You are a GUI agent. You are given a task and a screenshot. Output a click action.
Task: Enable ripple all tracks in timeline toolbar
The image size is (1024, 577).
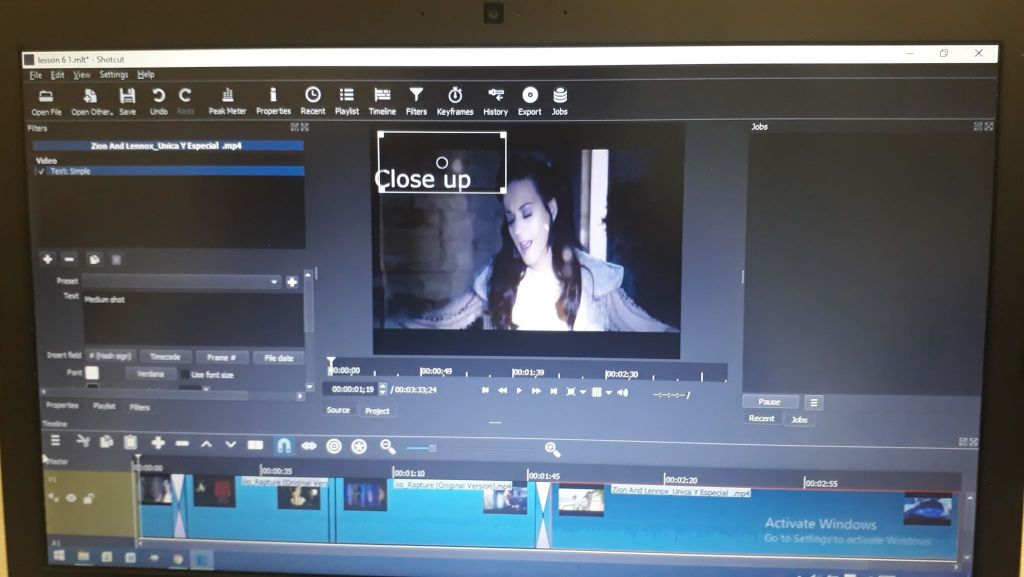coord(358,446)
